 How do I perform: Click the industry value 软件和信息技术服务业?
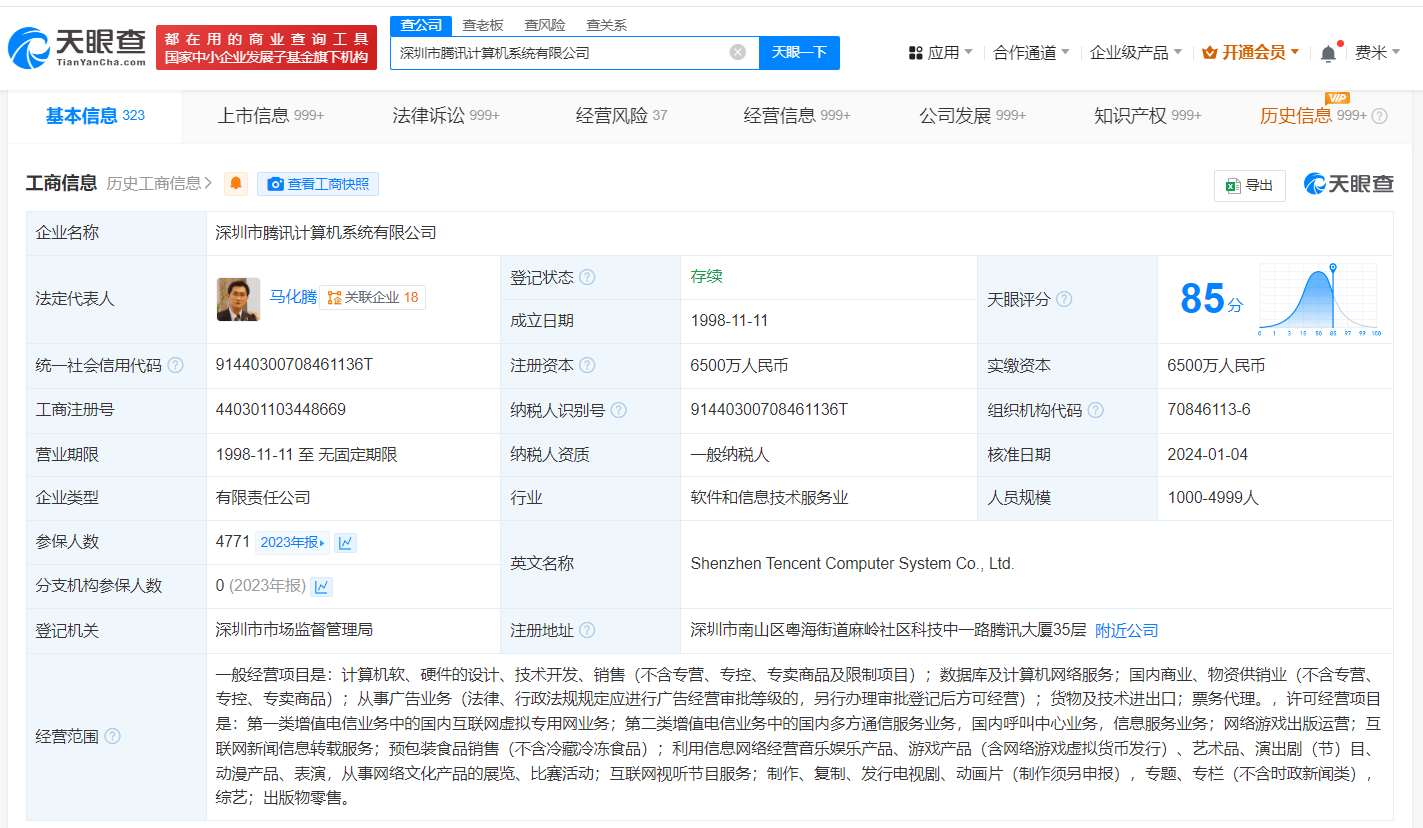coord(769,498)
